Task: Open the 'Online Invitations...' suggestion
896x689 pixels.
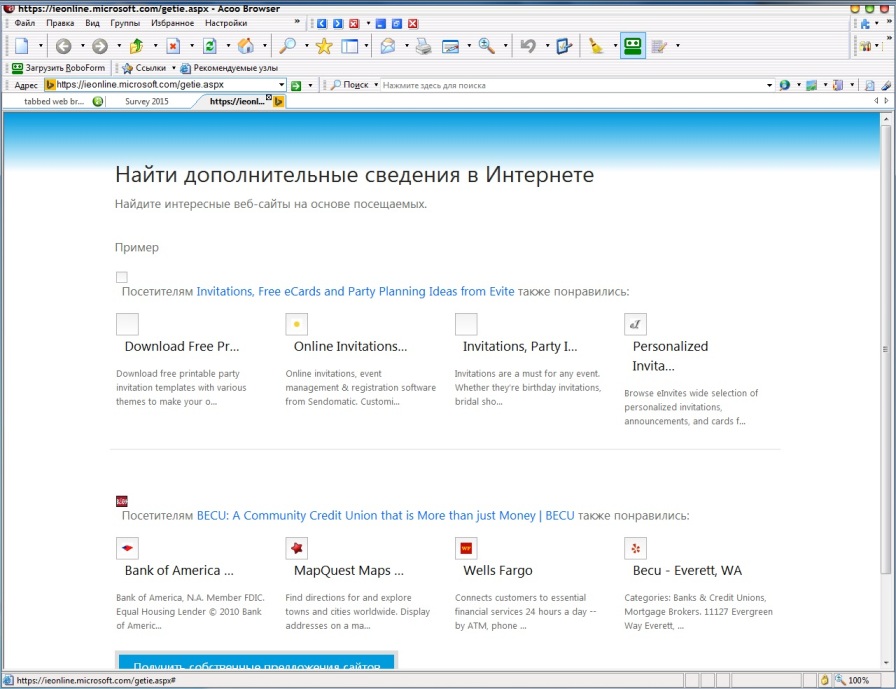Action: (350, 346)
